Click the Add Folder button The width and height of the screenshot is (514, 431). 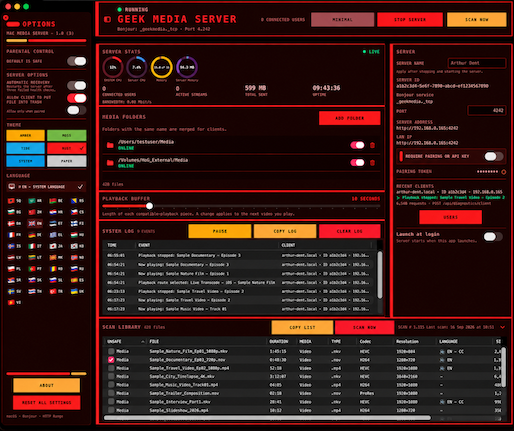point(349,118)
